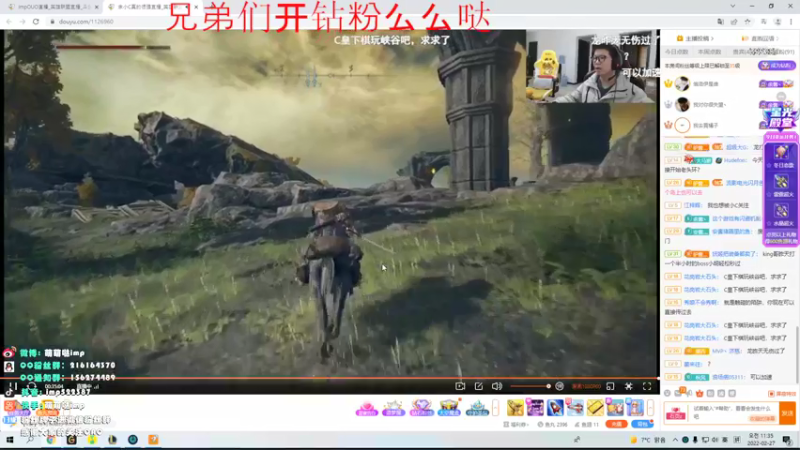Close the first browser tab
This screenshot has height=450, width=800.
pyautogui.click(x=96, y=7)
